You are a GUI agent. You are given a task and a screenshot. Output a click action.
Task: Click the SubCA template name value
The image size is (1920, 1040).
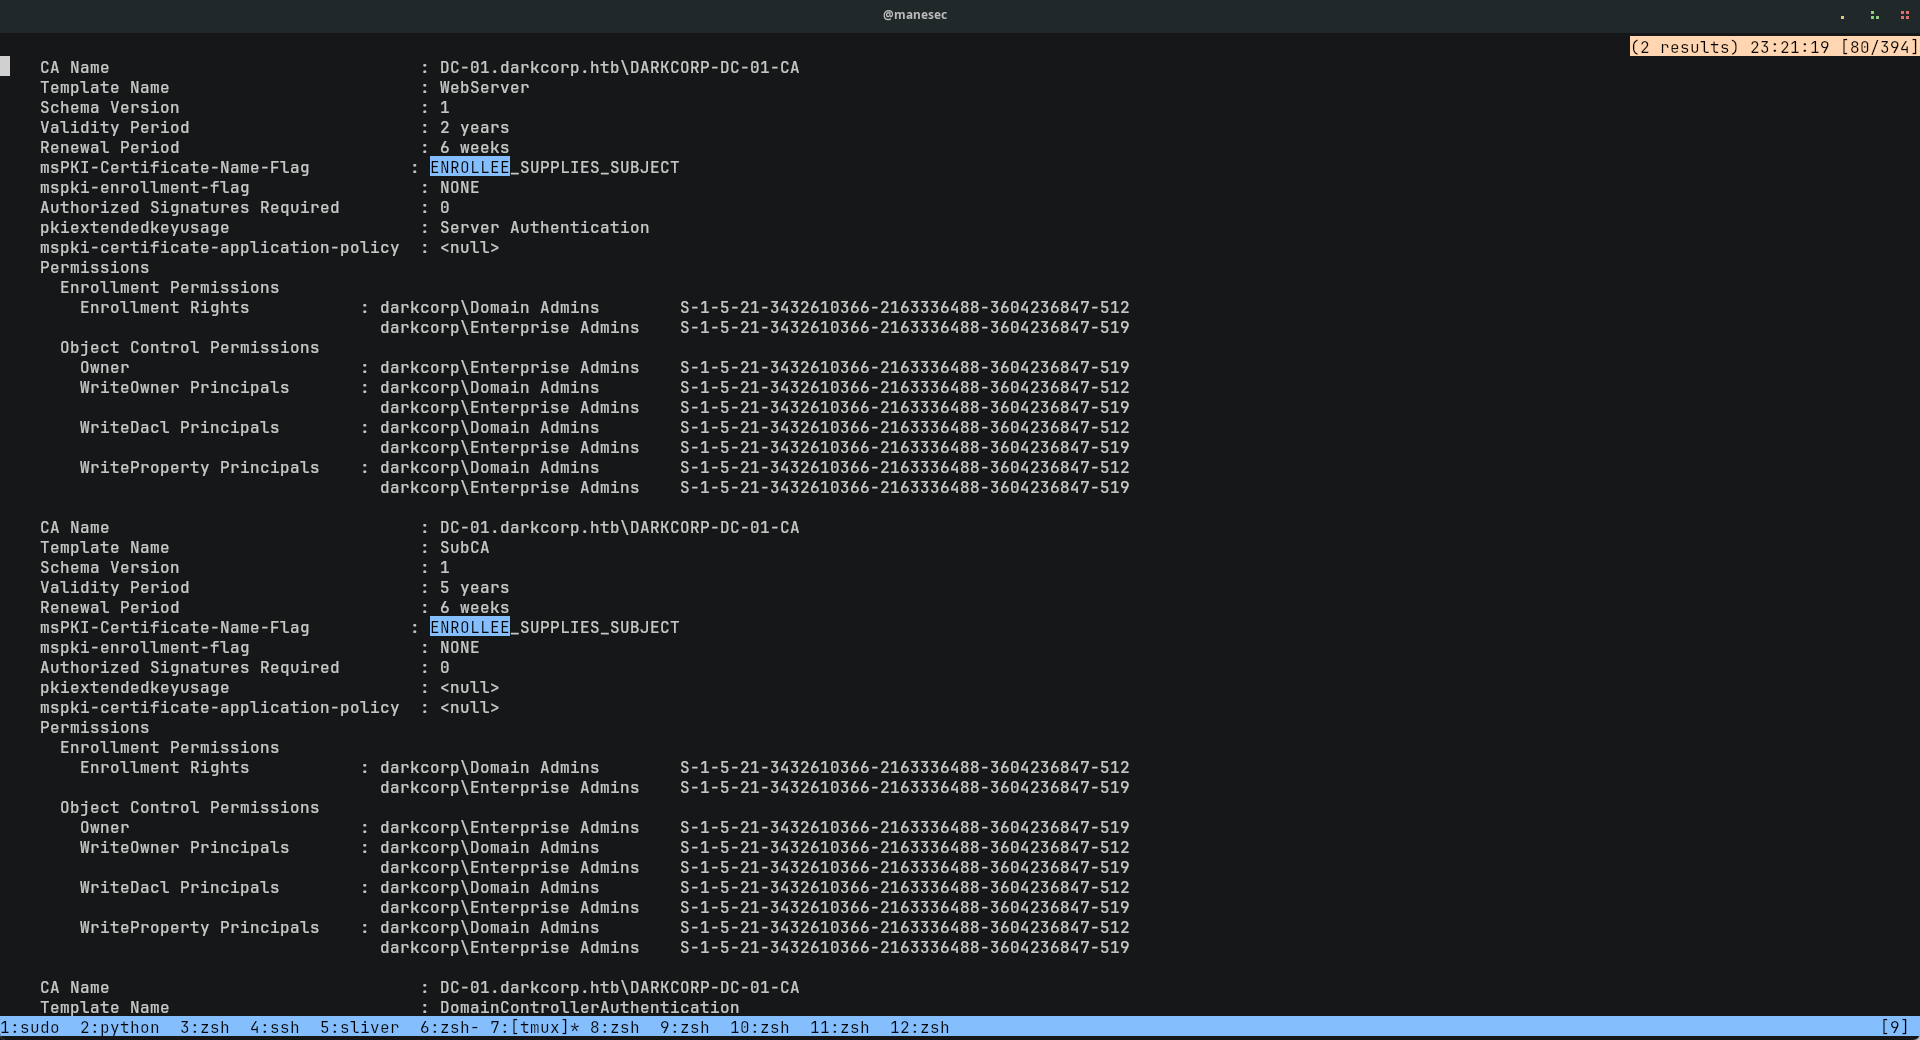coord(464,547)
